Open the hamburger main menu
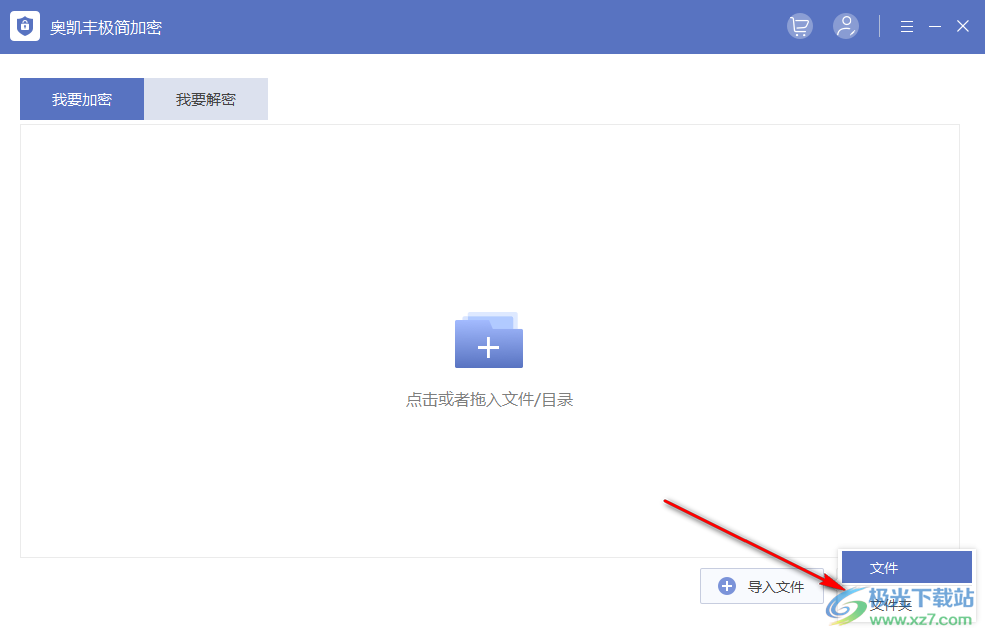Screen dimensions: 985x636 (906, 26)
